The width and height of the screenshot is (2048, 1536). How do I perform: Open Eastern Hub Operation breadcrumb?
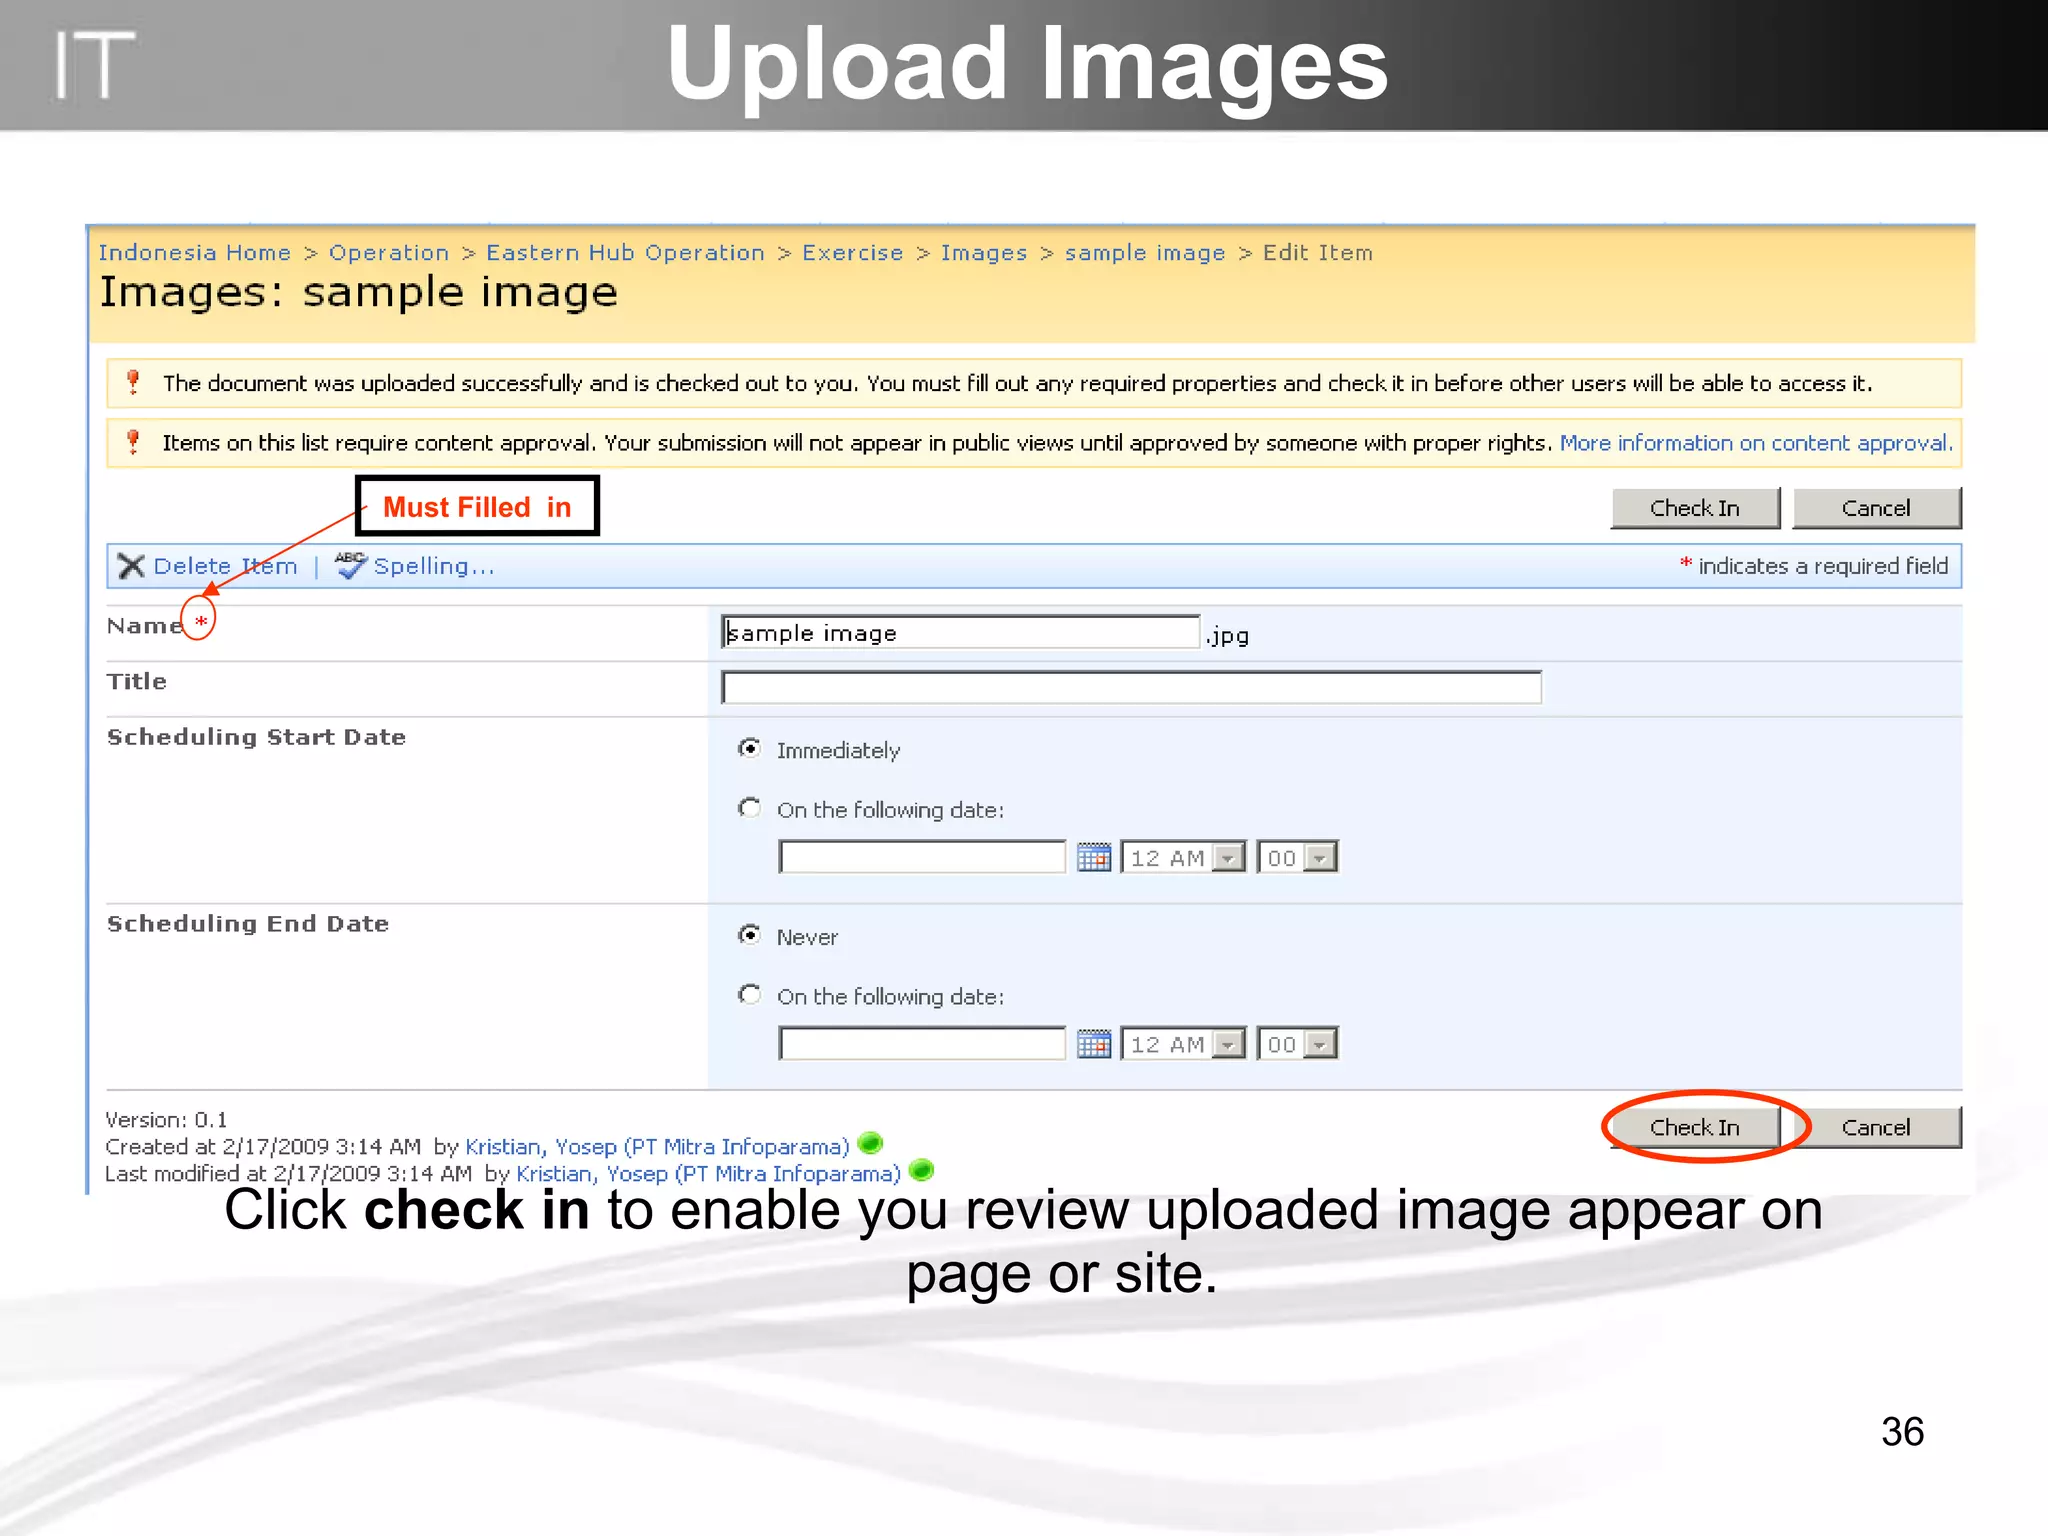(x=625, y=253)
